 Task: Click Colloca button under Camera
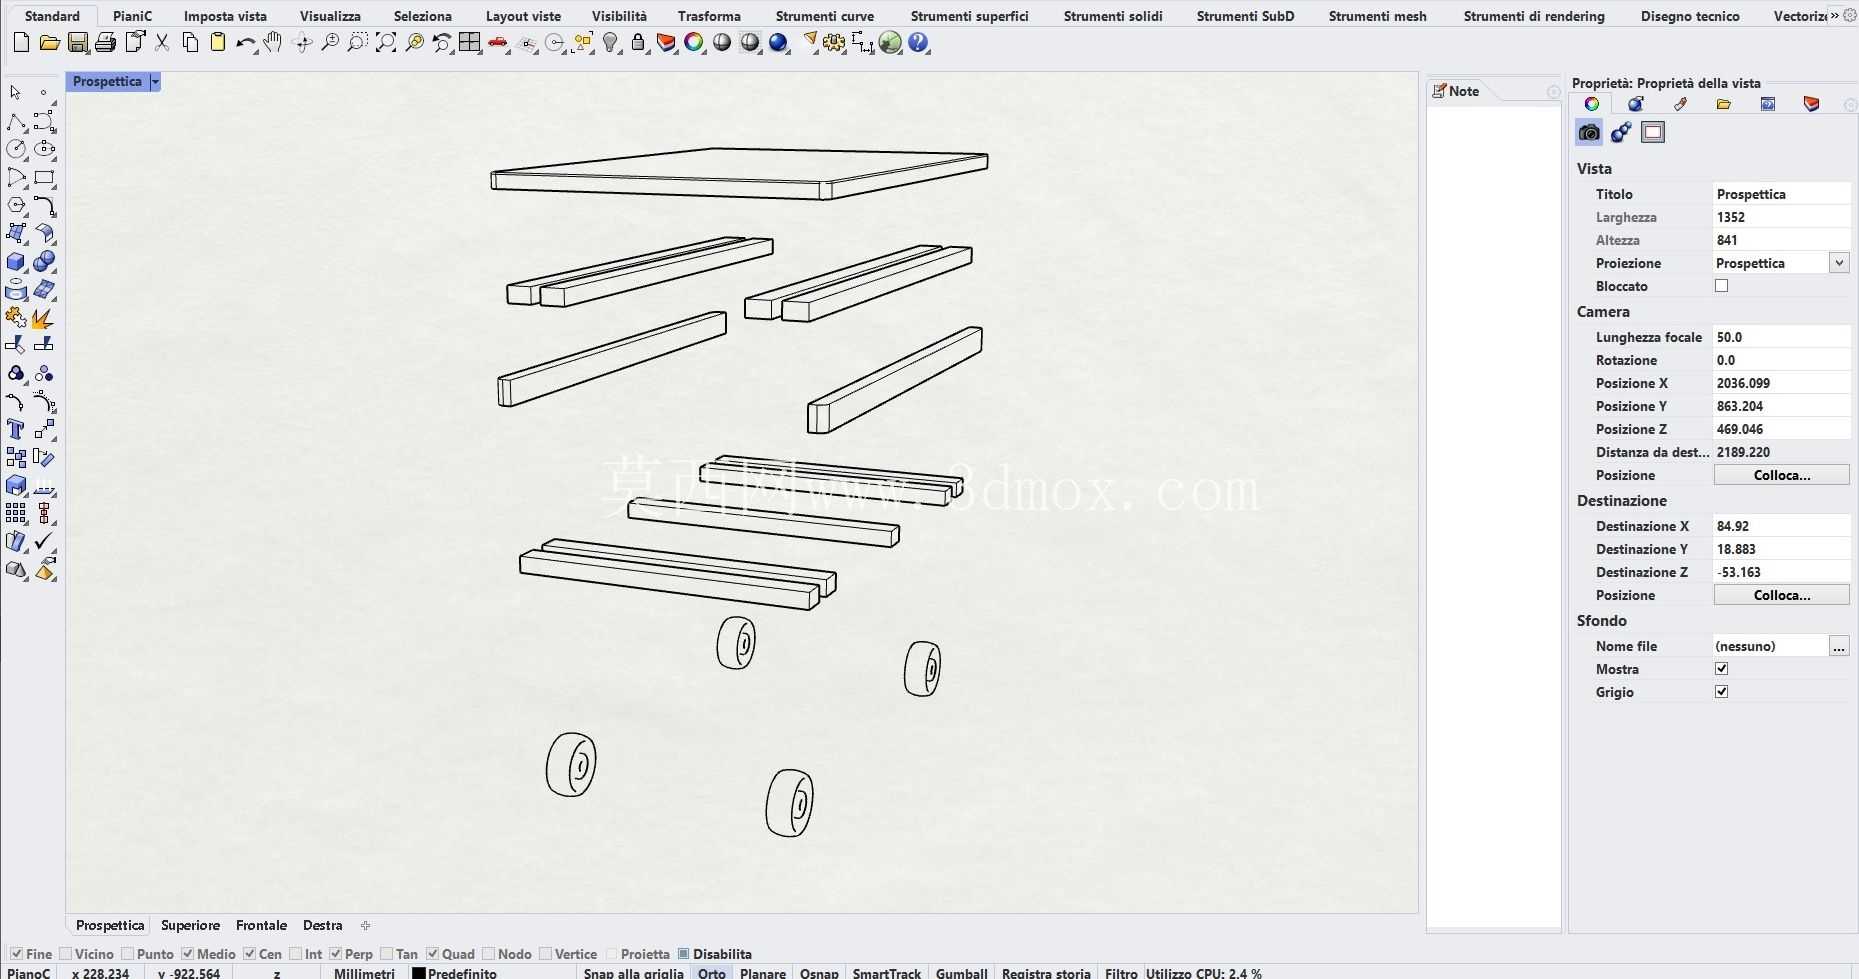click(x=1782, y=475)
